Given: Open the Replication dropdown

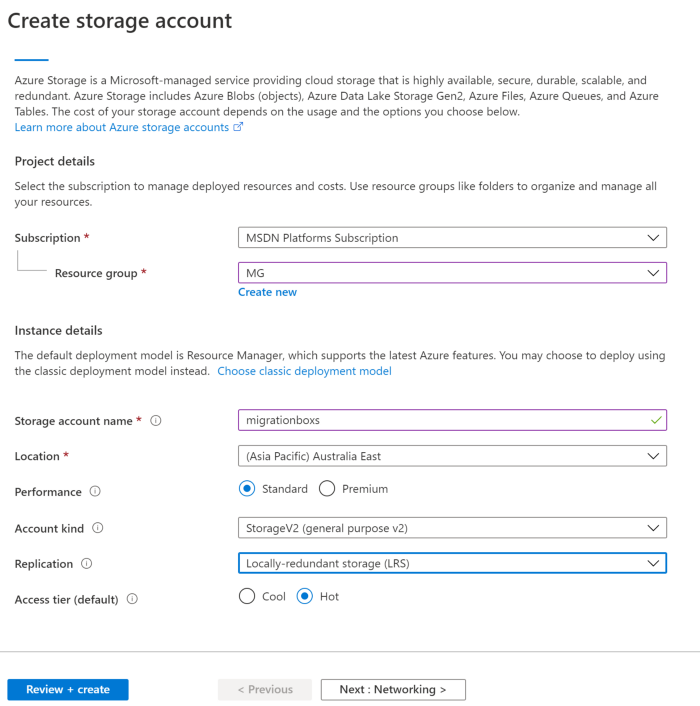Looking at the screenshot, I should 452,563.
